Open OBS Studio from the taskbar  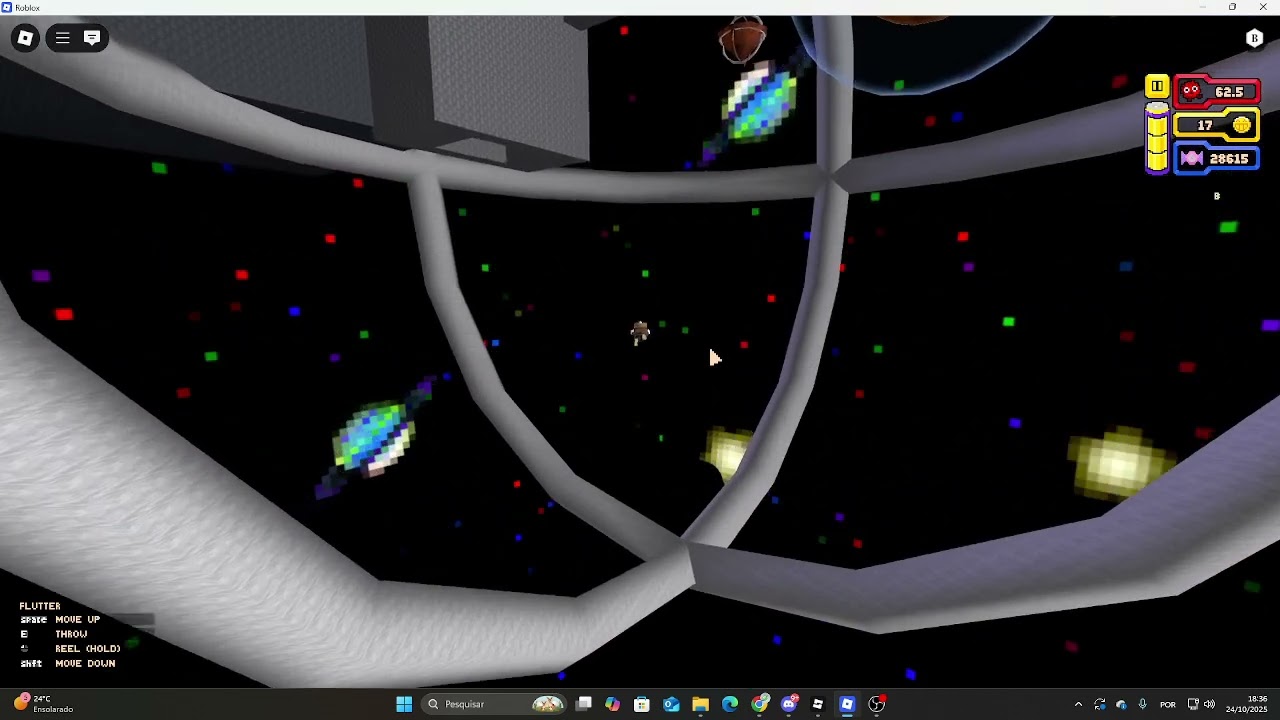click(877, 704)
